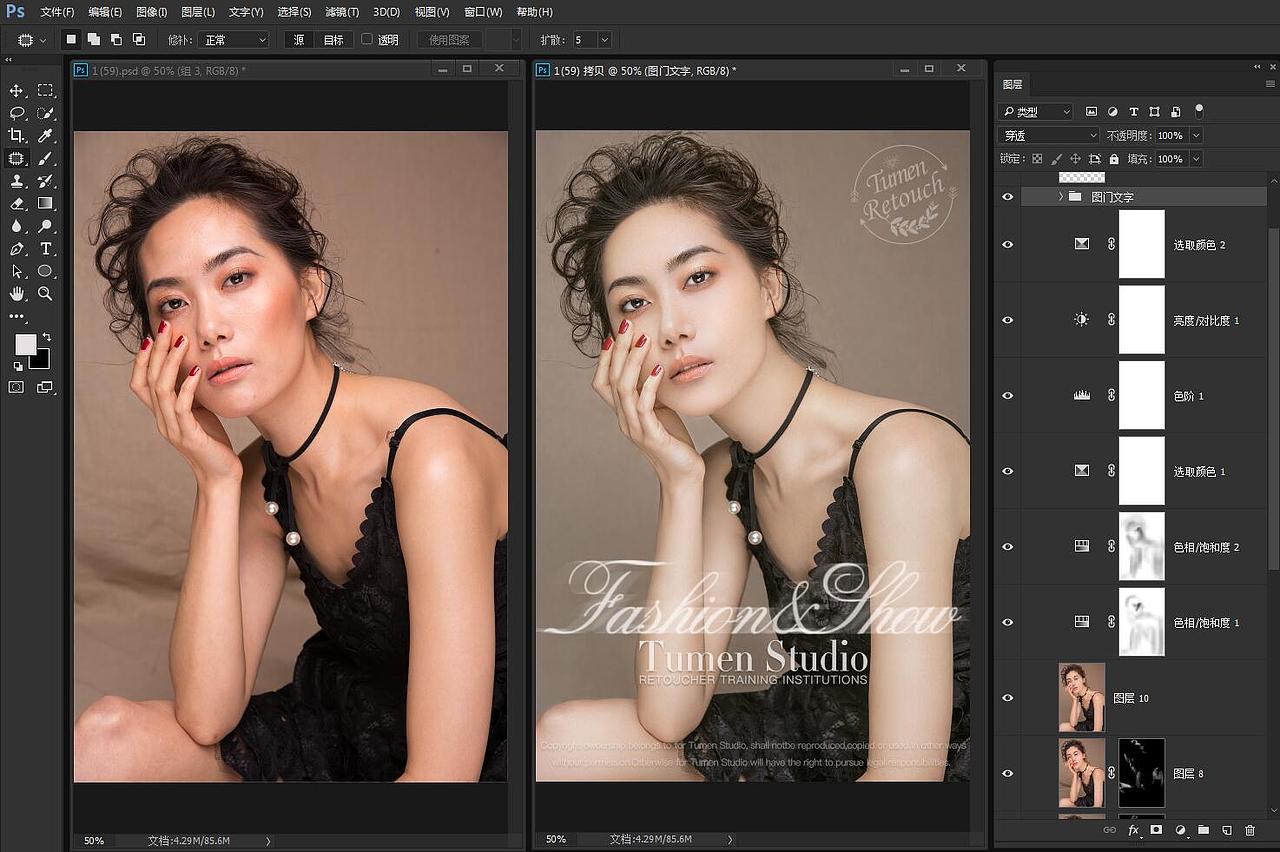This screenshot has height=852, width=1280.
Task: Delete the selected layer with trash icon
Action: tap(1250, 830)
